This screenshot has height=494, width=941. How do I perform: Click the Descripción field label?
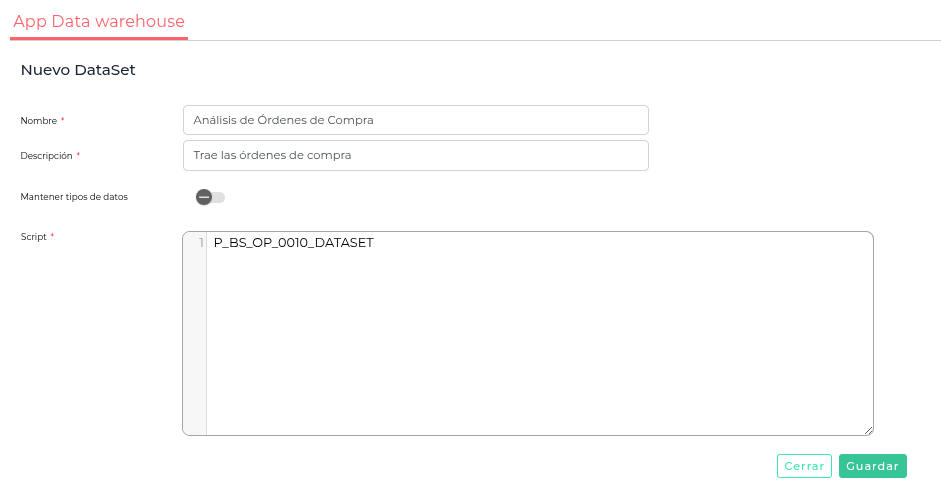[x=46, y=156]
